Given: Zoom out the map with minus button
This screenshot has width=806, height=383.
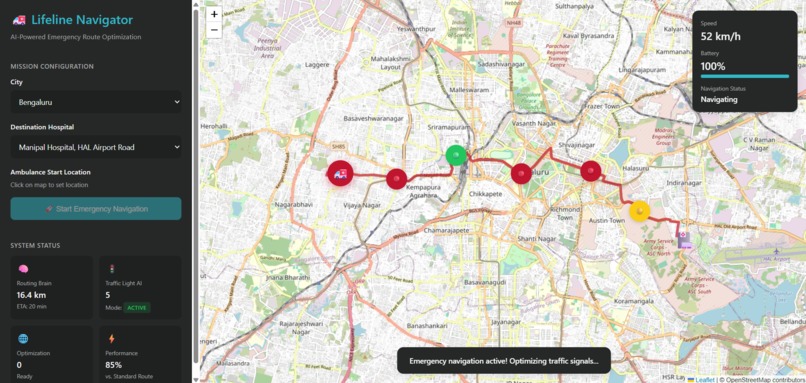Looking at the screenshot, I should click(x=214, y=30).
